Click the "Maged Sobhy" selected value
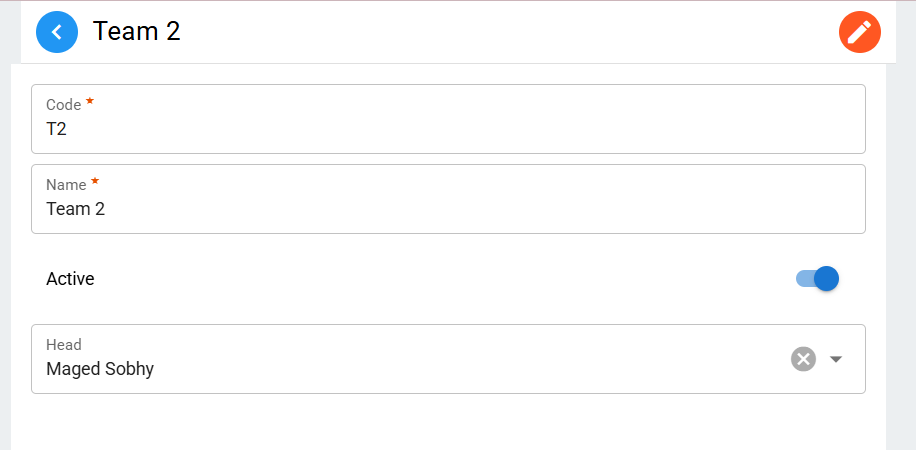The height and width of the screenshot is (450, 916). click(x=100, y=369)
